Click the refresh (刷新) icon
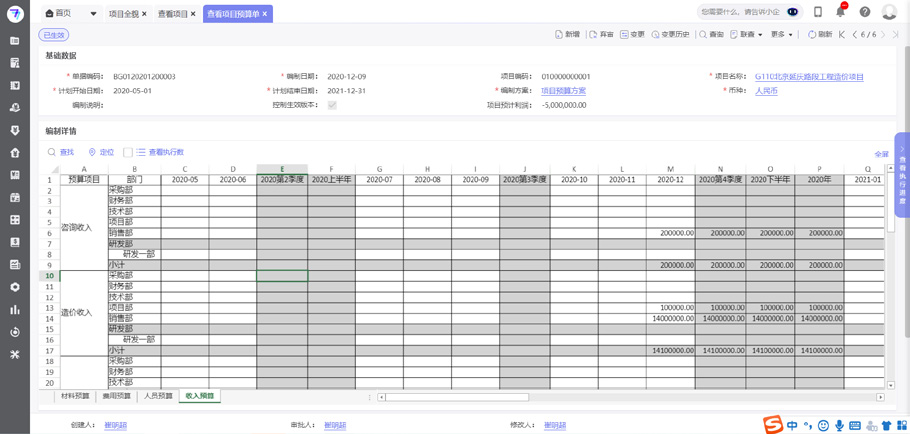This screenshot has width=910, height=434. (x=812, y=34)
